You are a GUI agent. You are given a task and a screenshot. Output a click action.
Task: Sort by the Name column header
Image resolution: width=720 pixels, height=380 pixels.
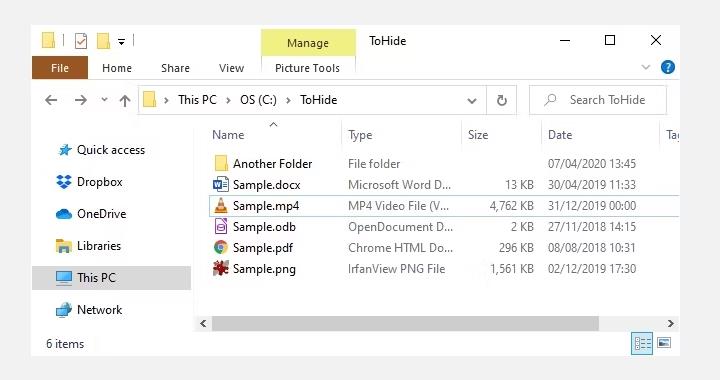coord(228,135)
